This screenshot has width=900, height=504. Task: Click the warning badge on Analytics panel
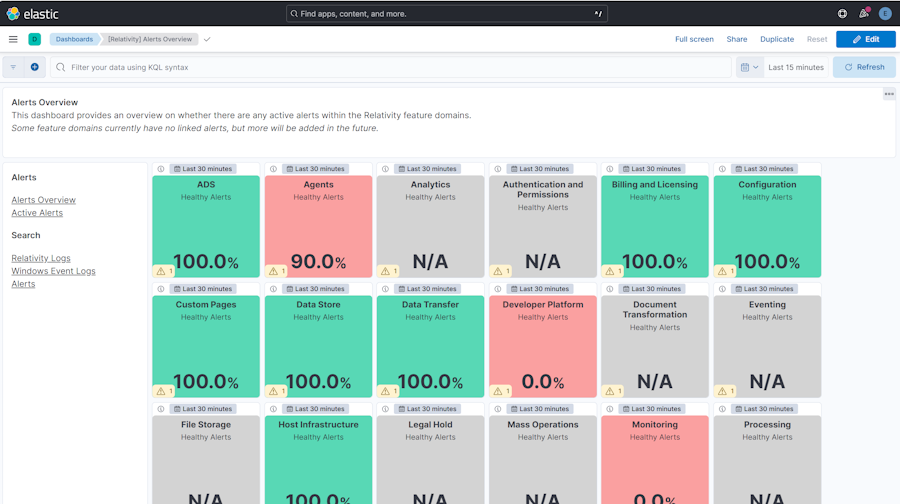[389, 271]
